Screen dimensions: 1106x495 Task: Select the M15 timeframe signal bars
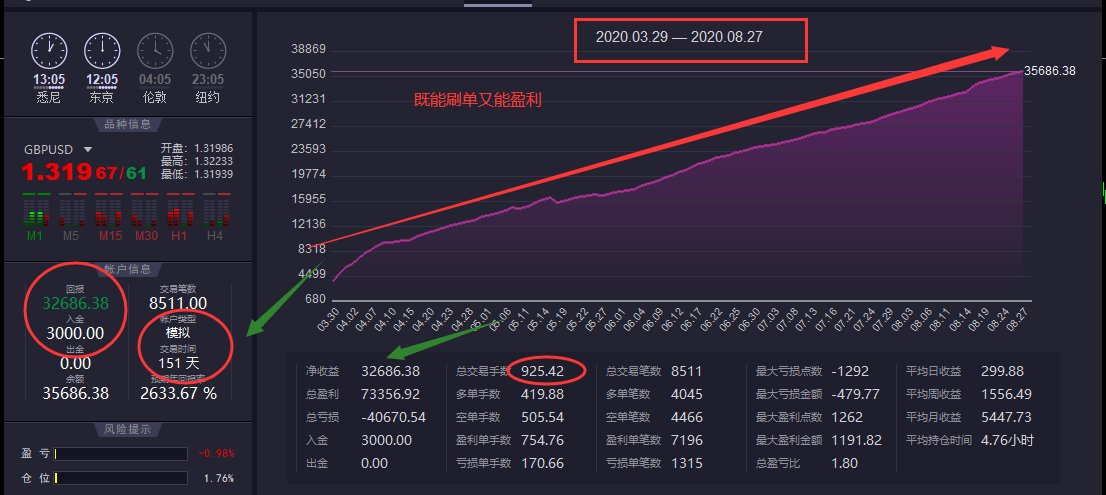(x=107, y=212)
